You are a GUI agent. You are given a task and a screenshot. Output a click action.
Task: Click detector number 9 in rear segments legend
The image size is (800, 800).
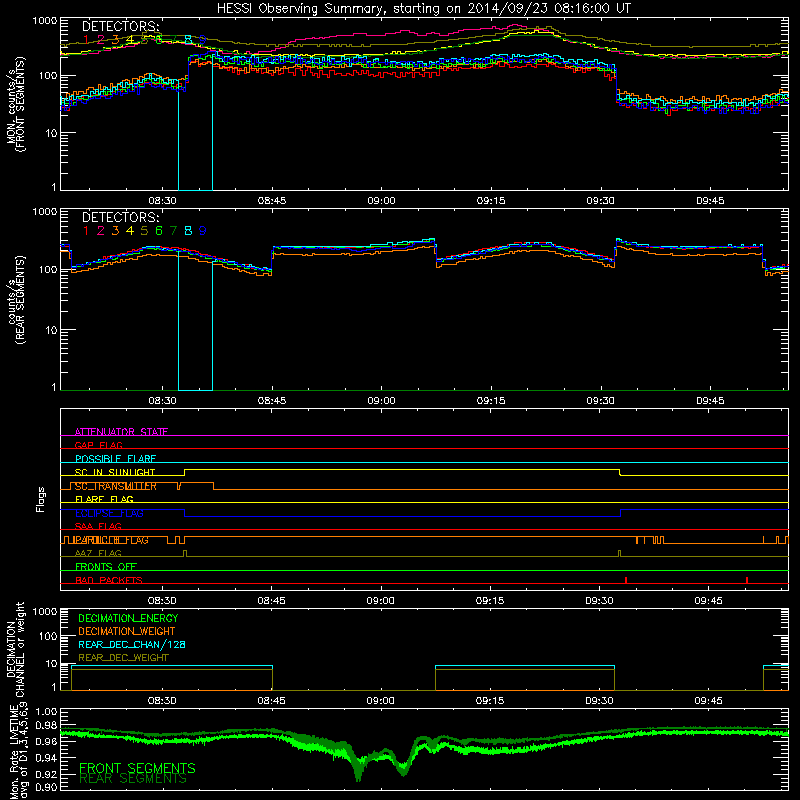[203, 231]
